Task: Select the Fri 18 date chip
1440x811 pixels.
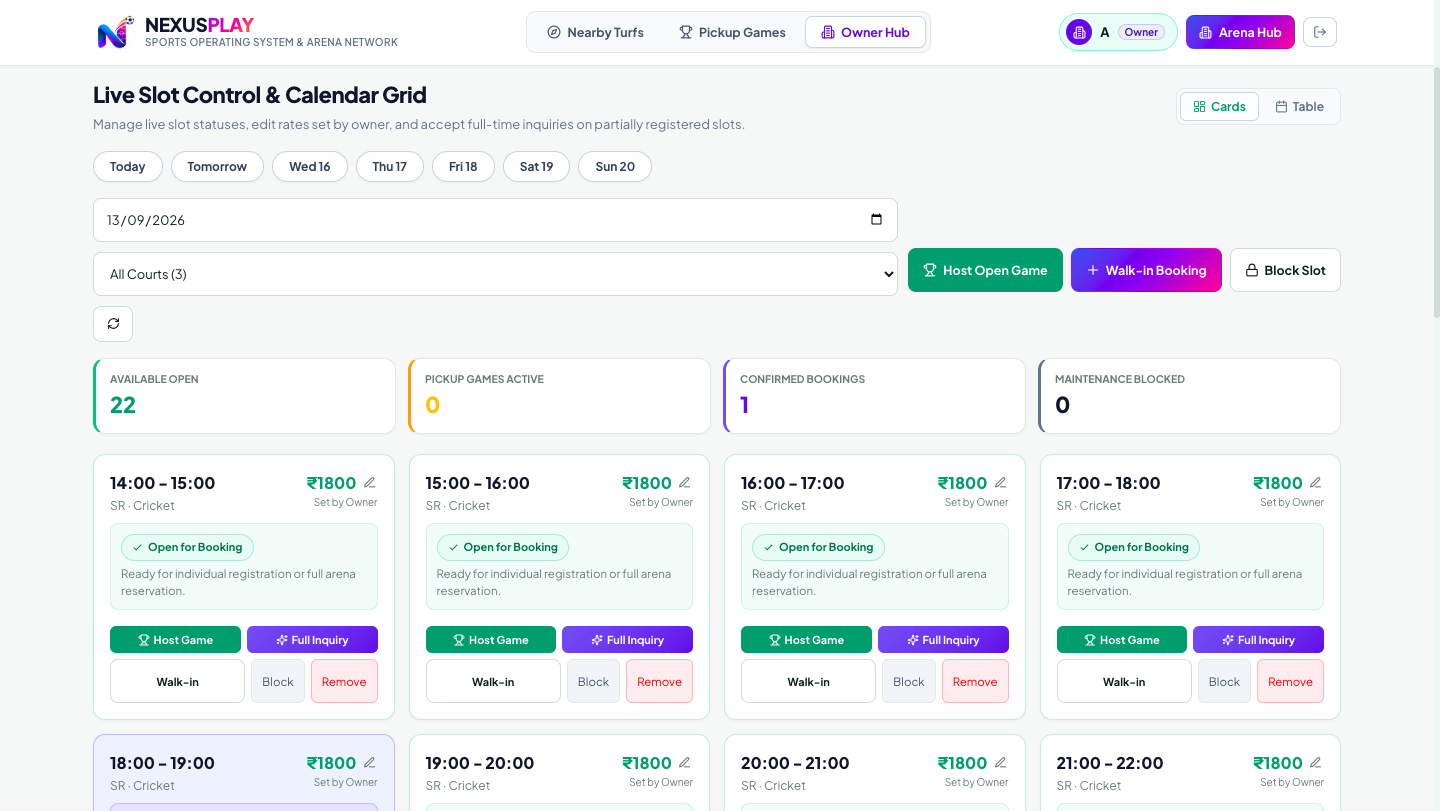Action: pos(463,166)
